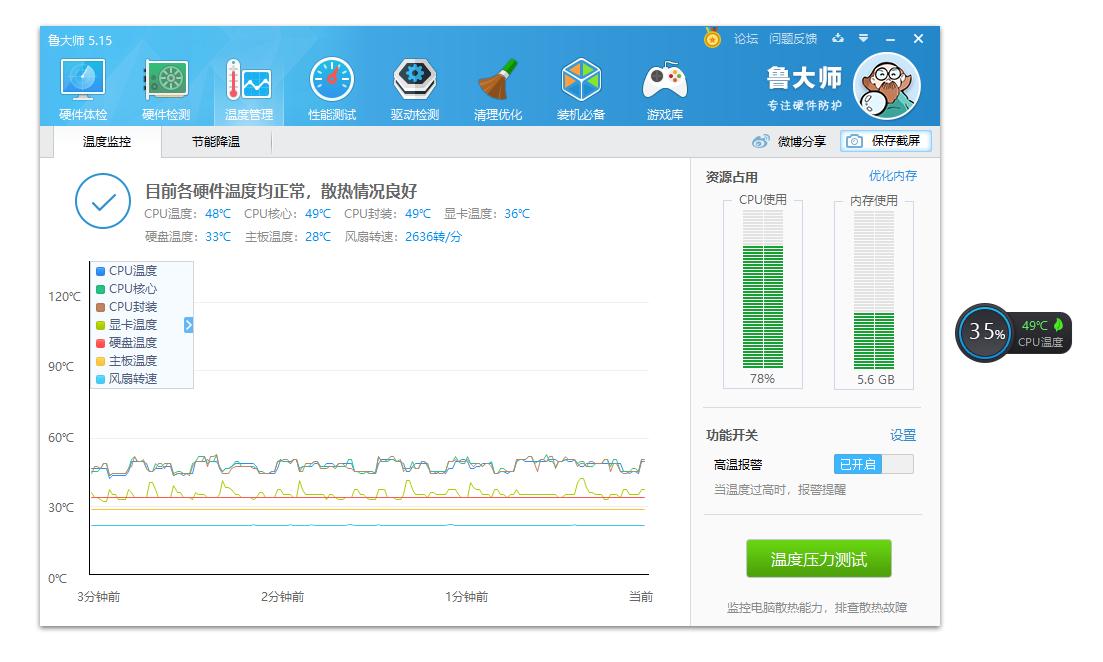This screenshot has width=1103, height=662.
Task: Click 主板温度 28℃ reading
Action: tap(287, 237)
